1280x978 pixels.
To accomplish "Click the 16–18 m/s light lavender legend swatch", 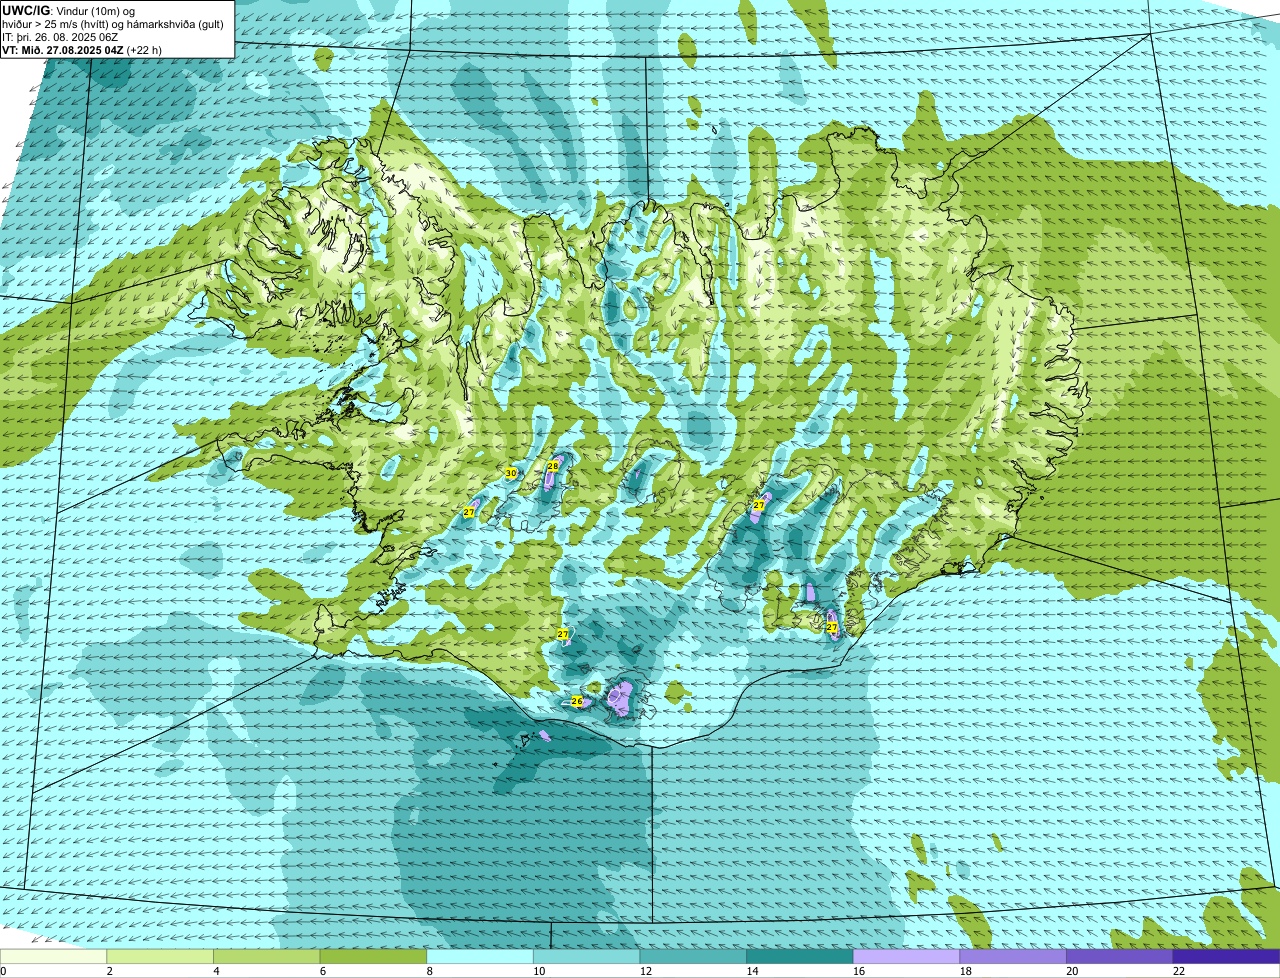I will coord(907,956).
